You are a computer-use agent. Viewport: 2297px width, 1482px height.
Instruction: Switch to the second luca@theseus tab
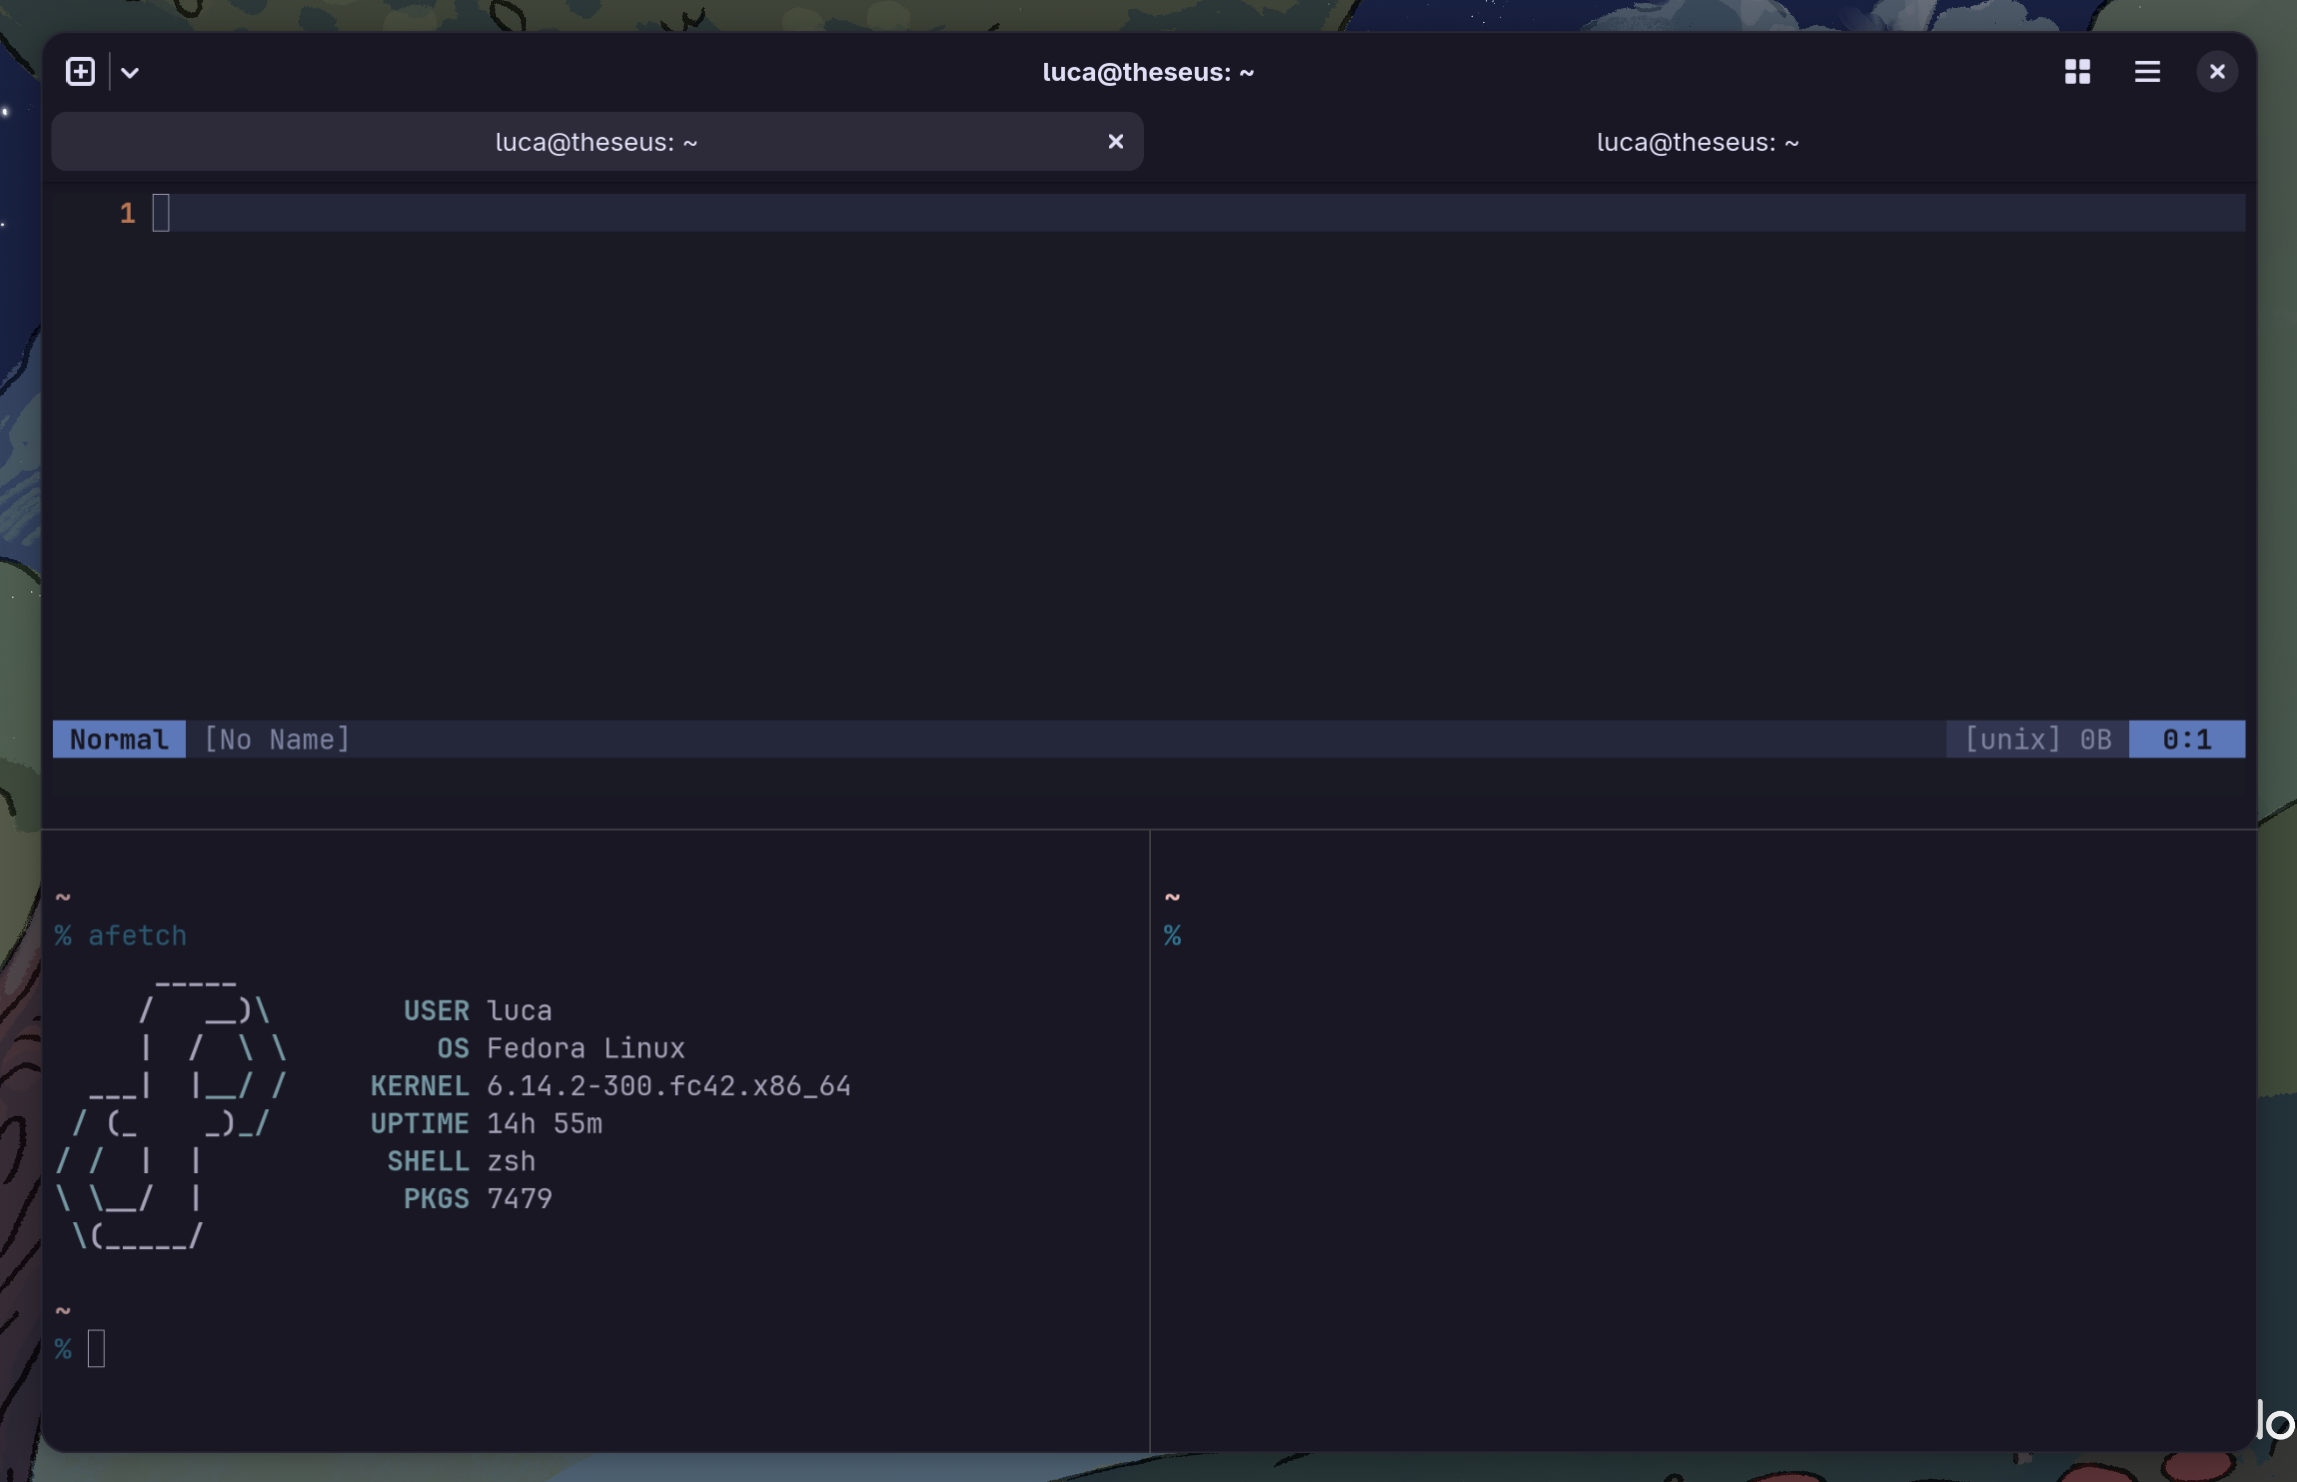click(1698, 142)
